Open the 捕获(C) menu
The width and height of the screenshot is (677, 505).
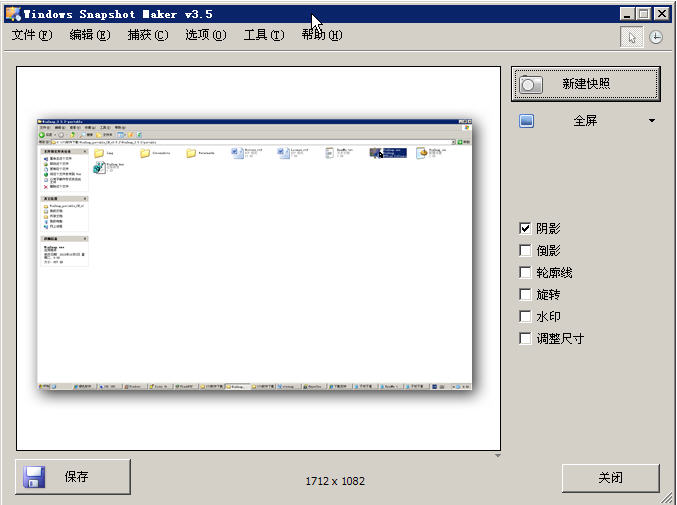point(148,35)
